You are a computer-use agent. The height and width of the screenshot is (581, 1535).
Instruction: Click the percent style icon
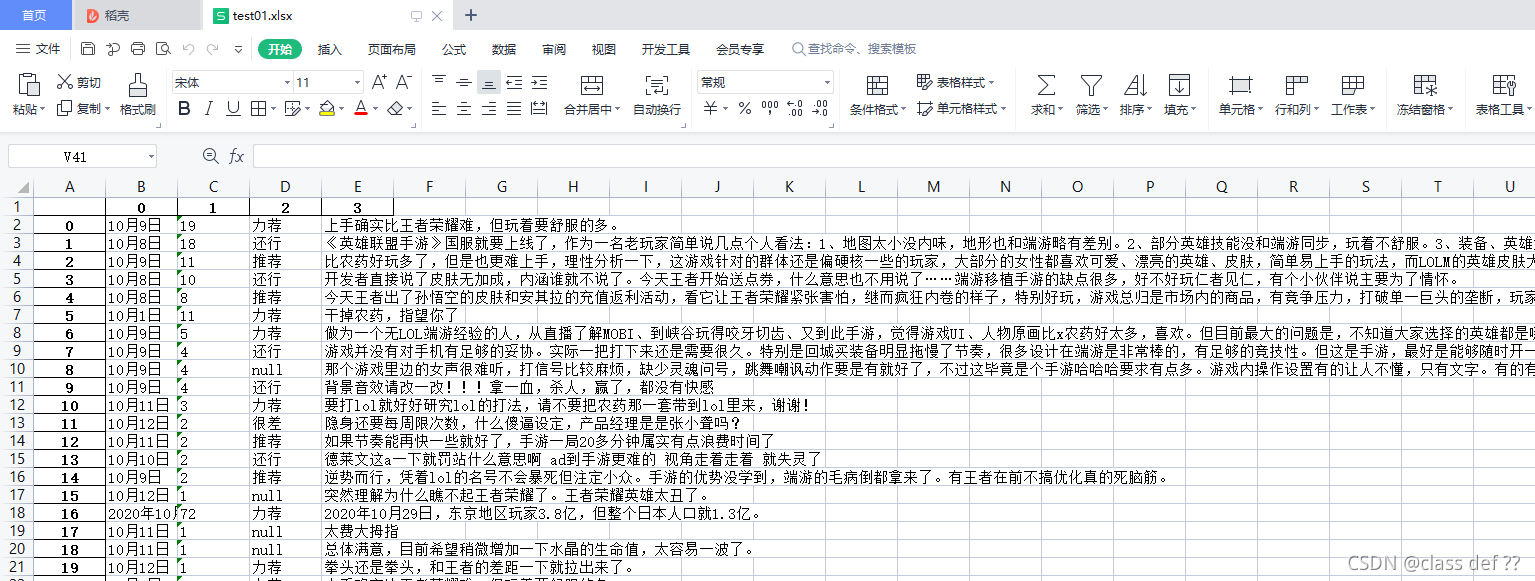coord(744,108)
